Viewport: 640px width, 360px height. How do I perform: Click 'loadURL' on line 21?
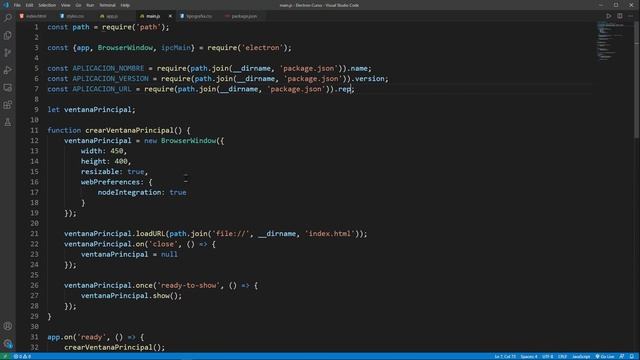(x=150, y=234)
